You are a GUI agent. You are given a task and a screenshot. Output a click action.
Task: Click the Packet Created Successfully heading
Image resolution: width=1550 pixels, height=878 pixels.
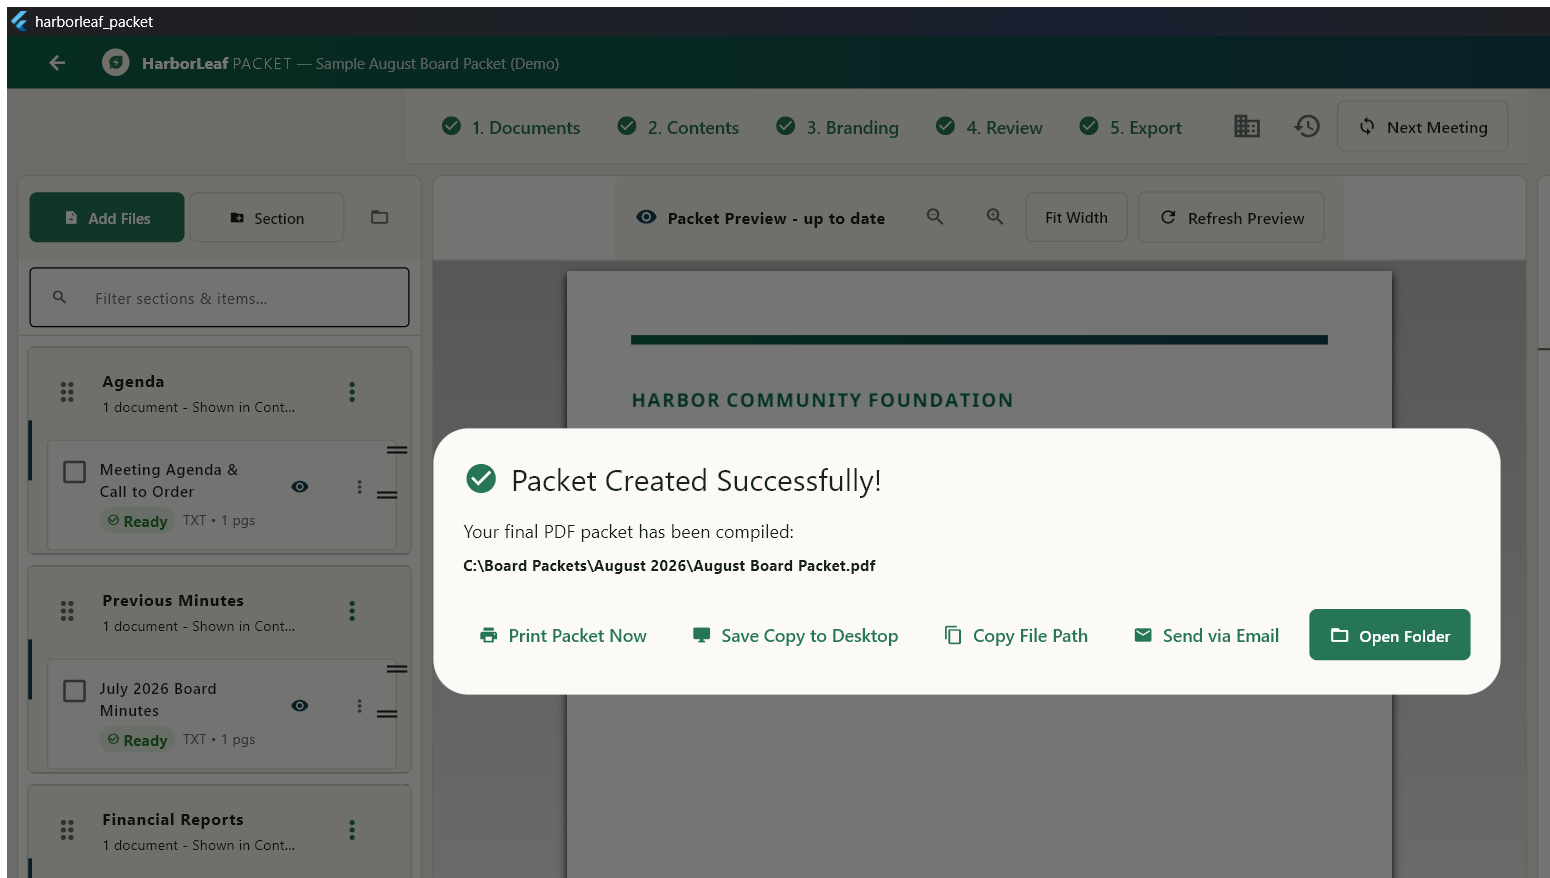pos(696,481)
